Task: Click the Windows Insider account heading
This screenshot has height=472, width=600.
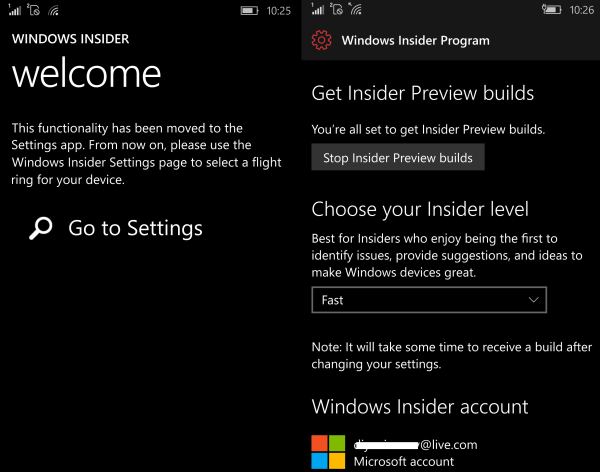Action: tap(420, 407)
